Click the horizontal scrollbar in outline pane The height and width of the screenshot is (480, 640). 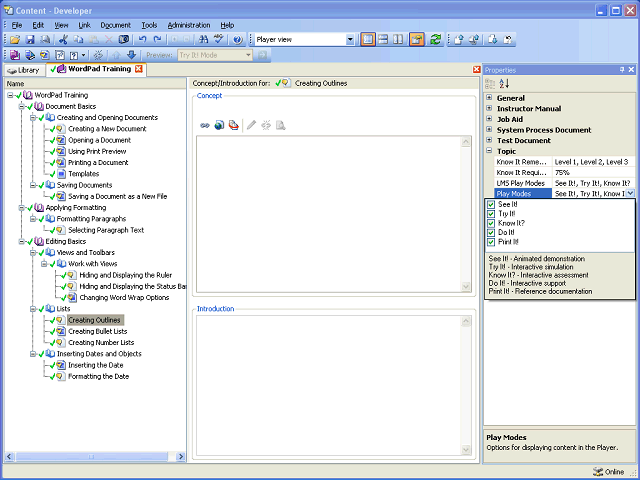tap(92, 456)
